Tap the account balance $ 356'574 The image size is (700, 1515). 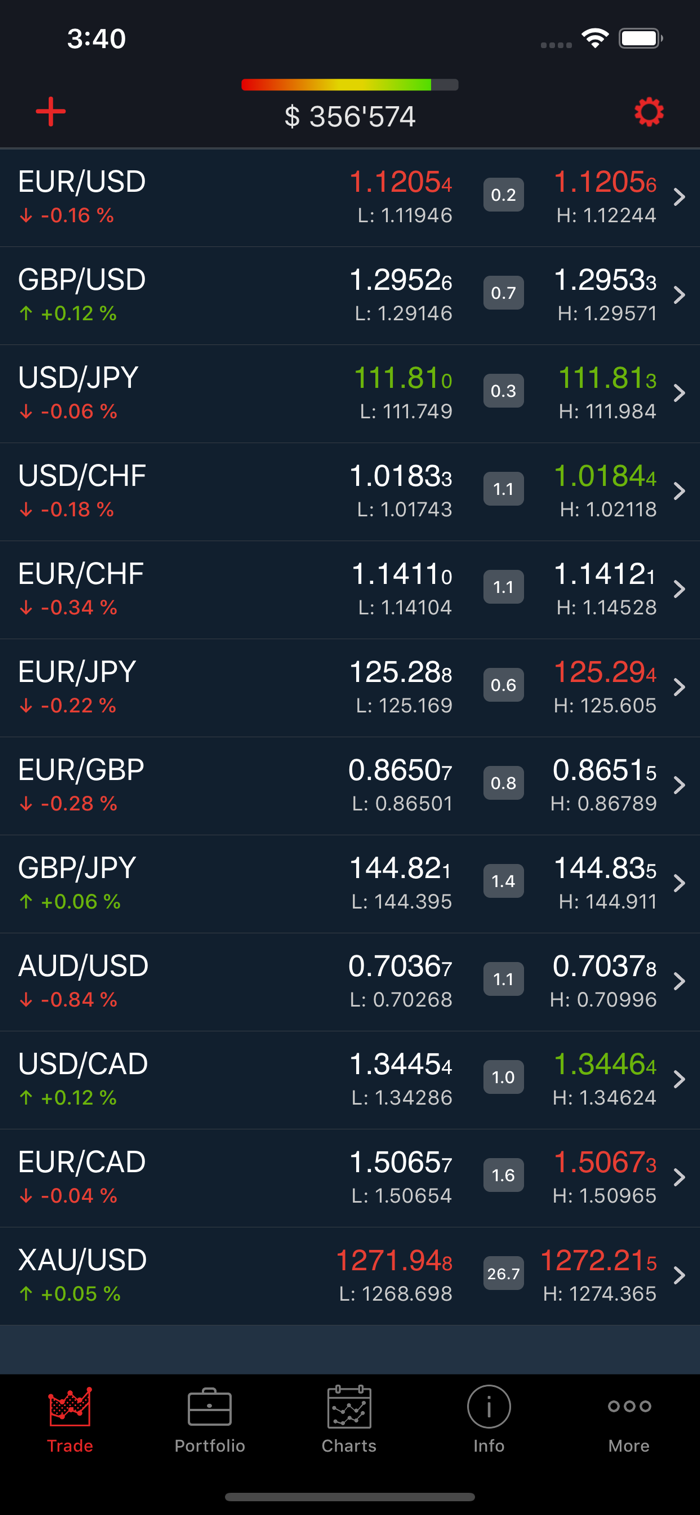click(350, 117)
